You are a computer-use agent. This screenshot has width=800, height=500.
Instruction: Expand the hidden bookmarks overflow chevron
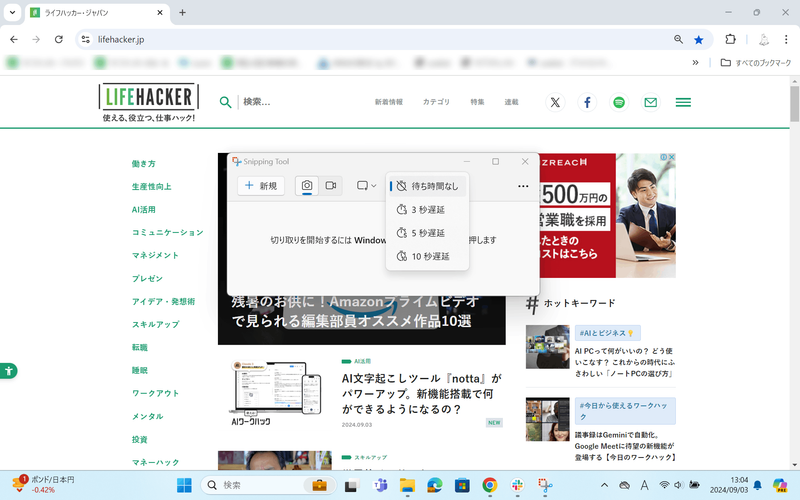pos(695,62)
